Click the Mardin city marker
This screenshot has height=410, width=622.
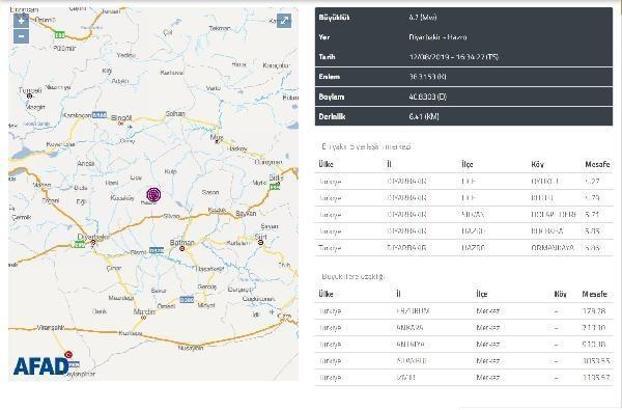(x=144, y=317)
